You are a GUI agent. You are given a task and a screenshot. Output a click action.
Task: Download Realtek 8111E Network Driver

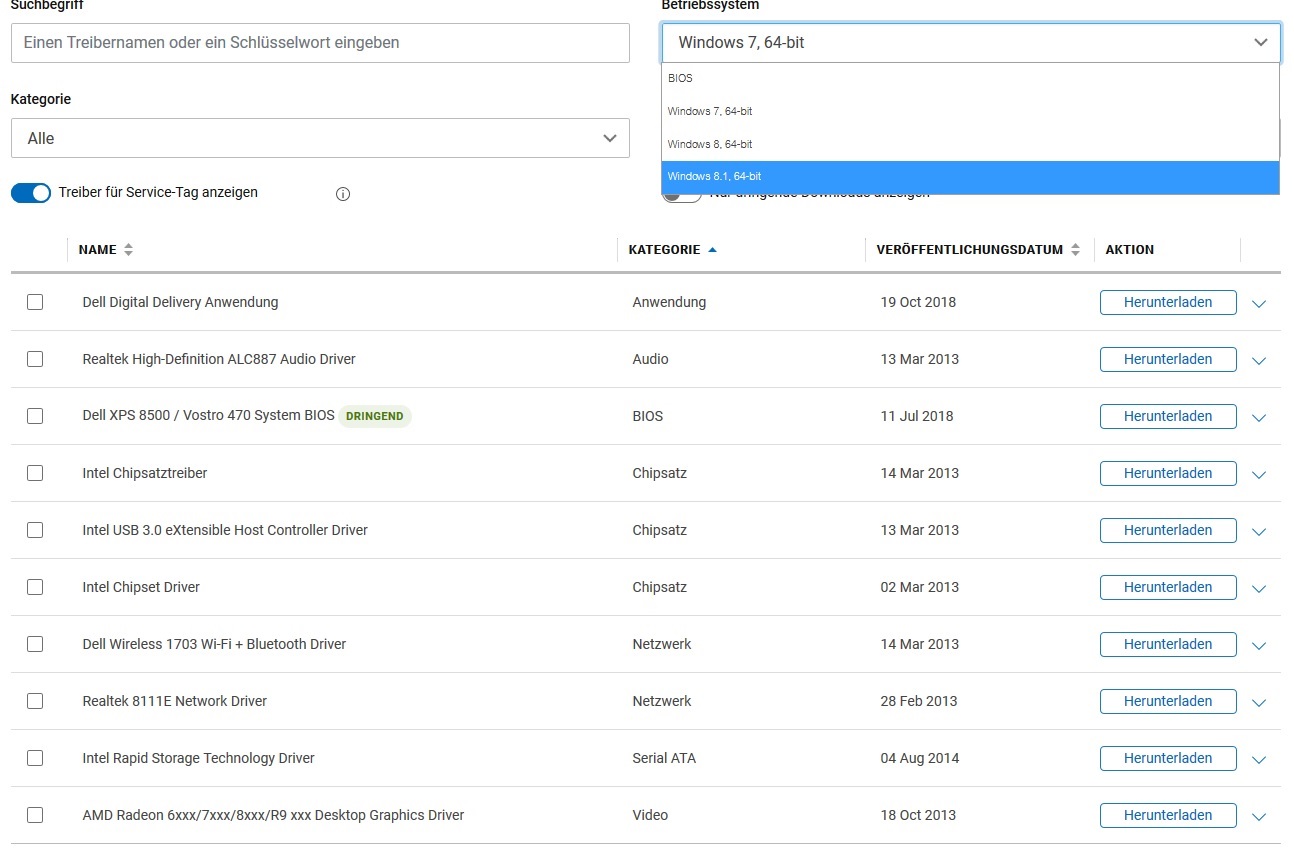[1168, 701]
